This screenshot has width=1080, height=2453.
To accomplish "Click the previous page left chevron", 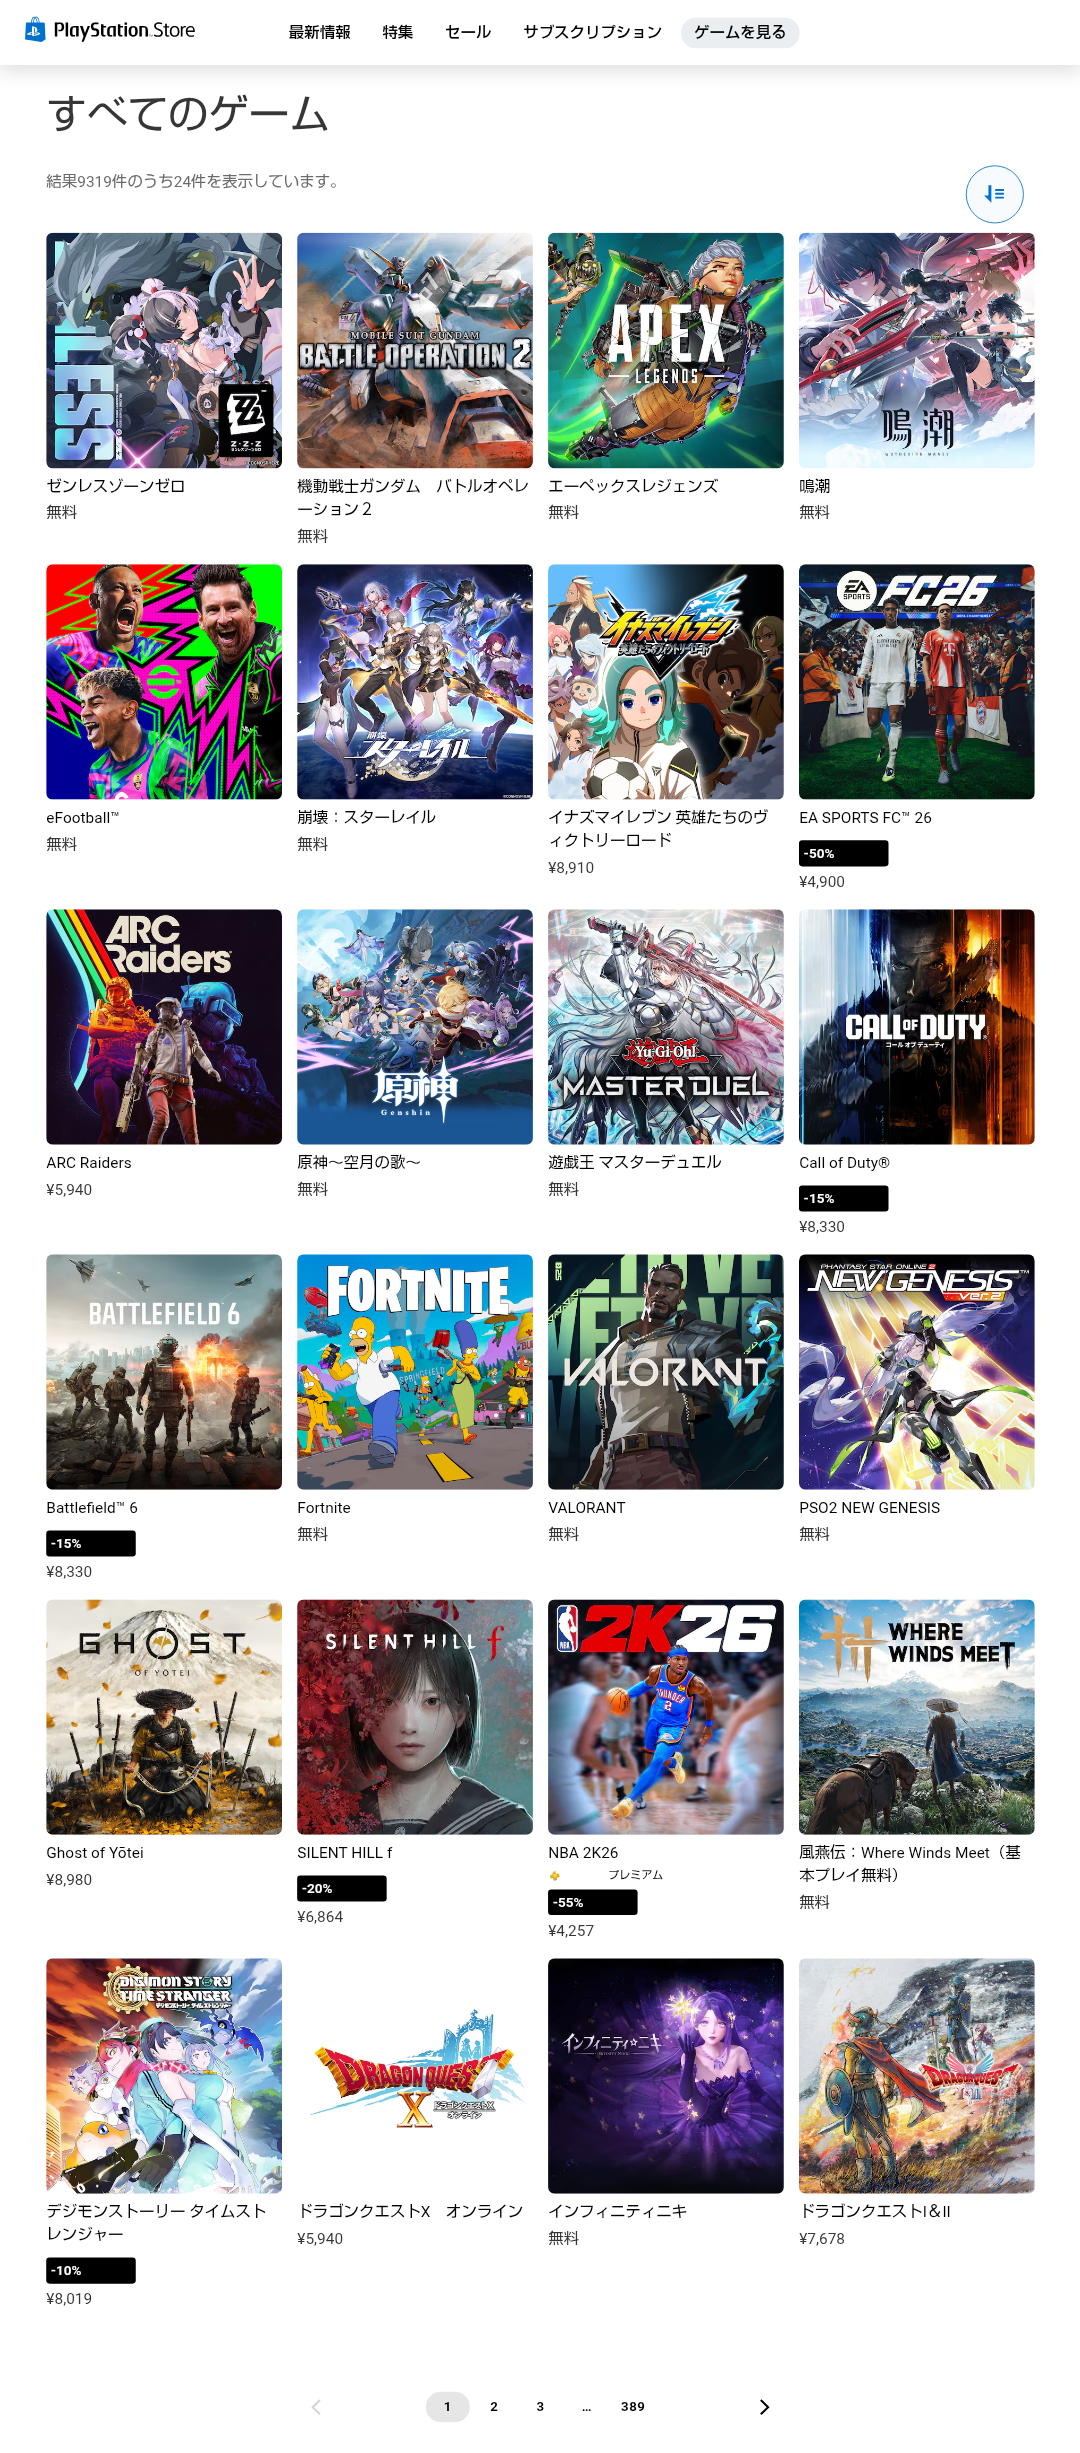I will pyautogui.click(x=316, y=2407).
